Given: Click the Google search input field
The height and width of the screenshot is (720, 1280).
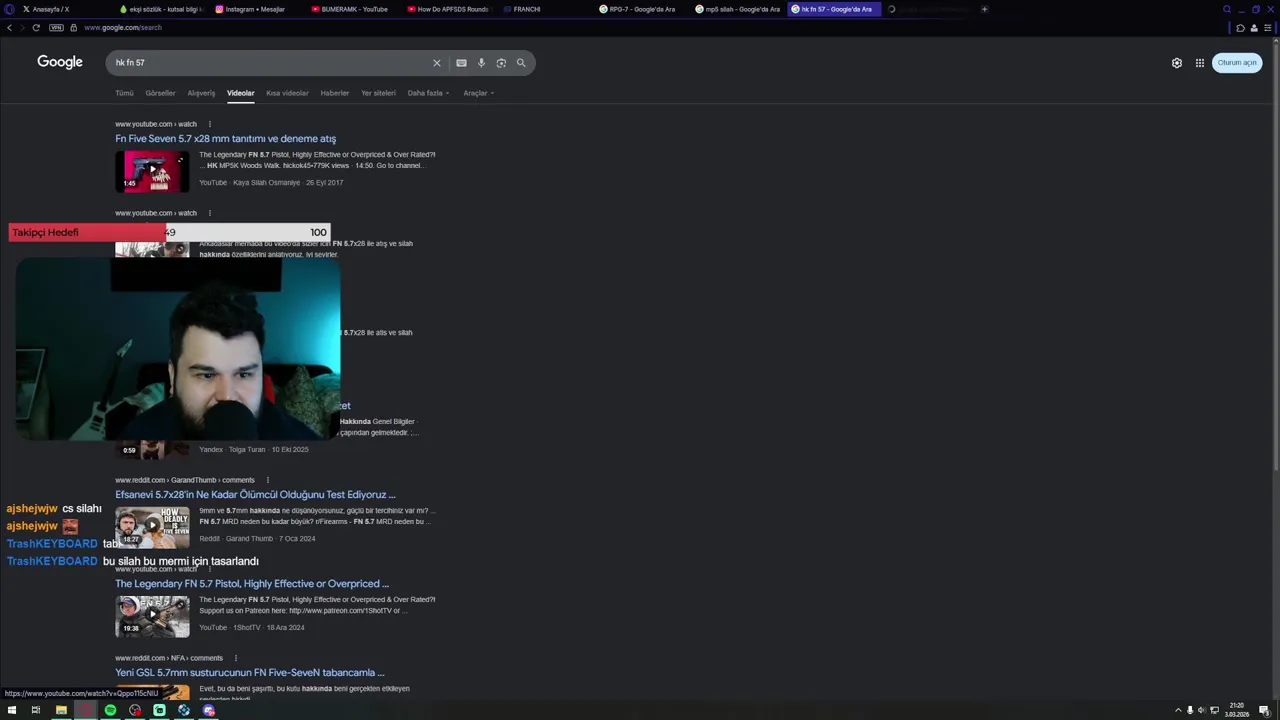Looking at the screenshot, I should (x=270, y=63).
